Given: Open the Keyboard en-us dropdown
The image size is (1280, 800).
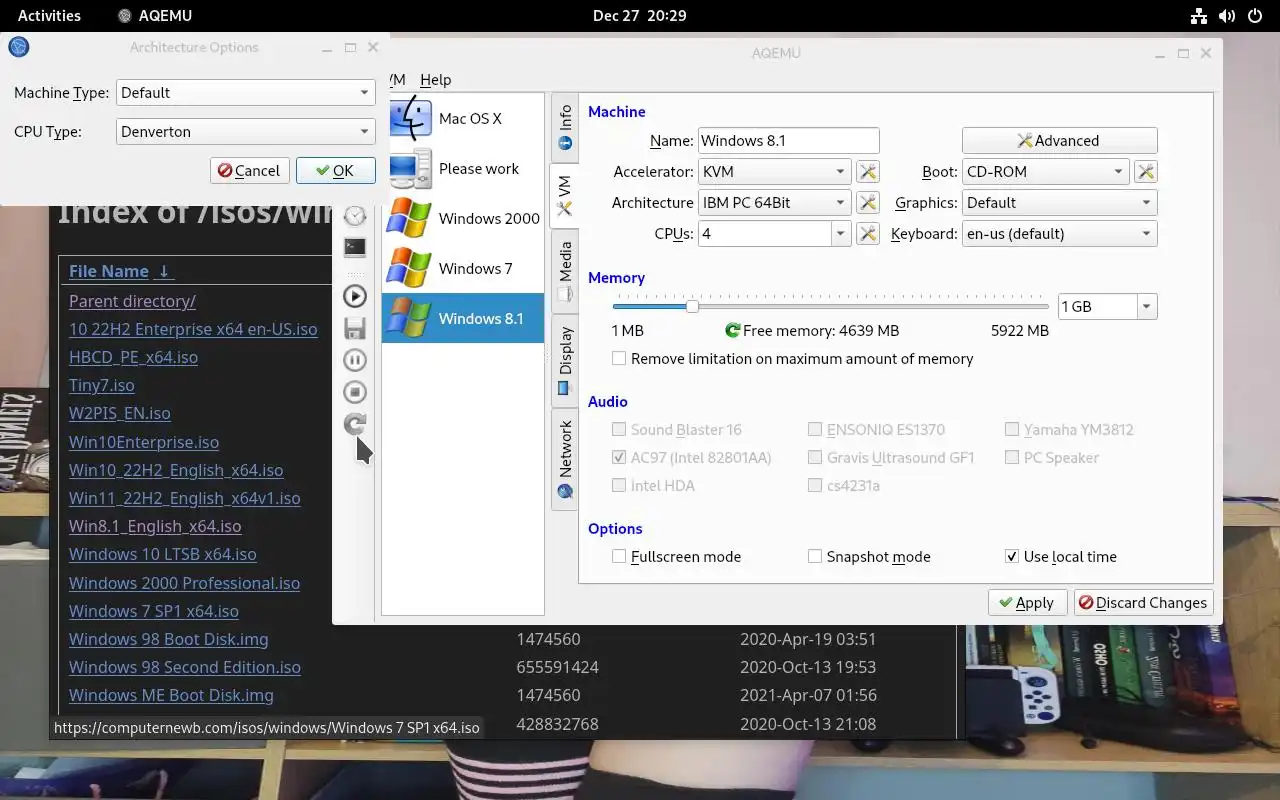Looking at the screenshot, I should 1060,234.
